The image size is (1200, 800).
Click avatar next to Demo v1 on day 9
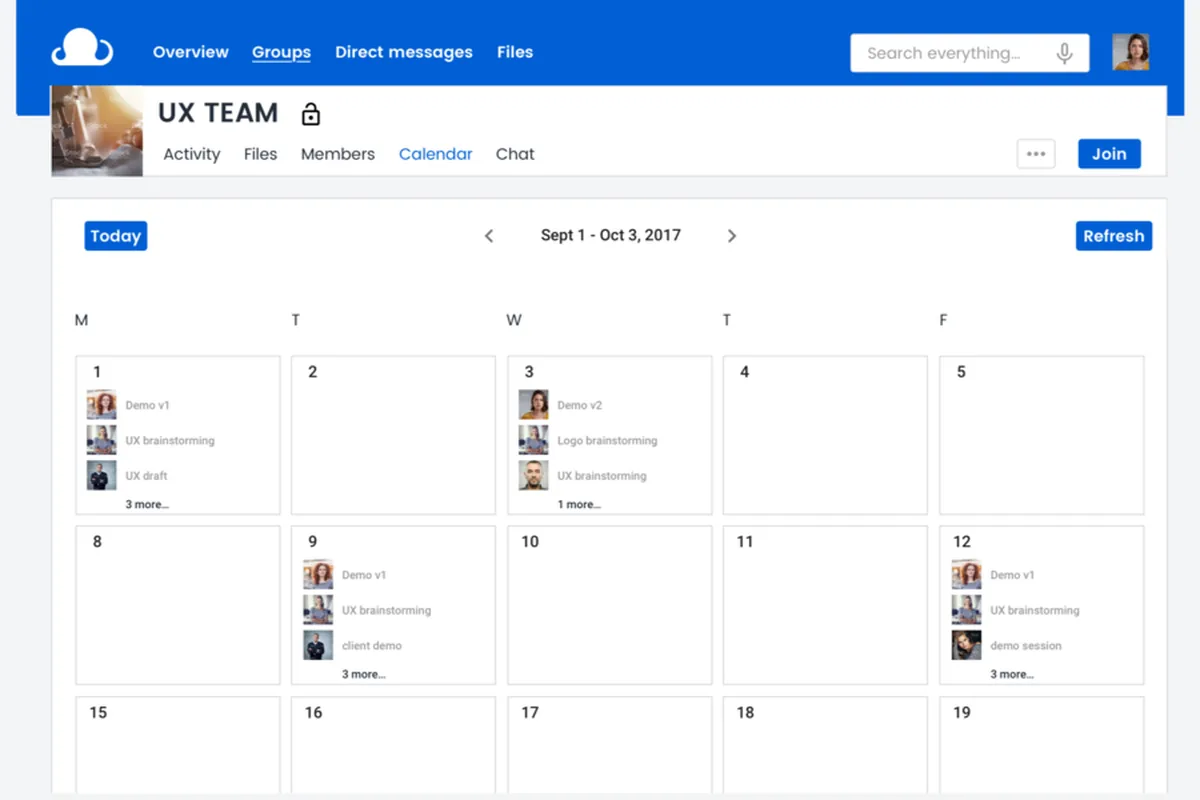(x=318, y=575)
